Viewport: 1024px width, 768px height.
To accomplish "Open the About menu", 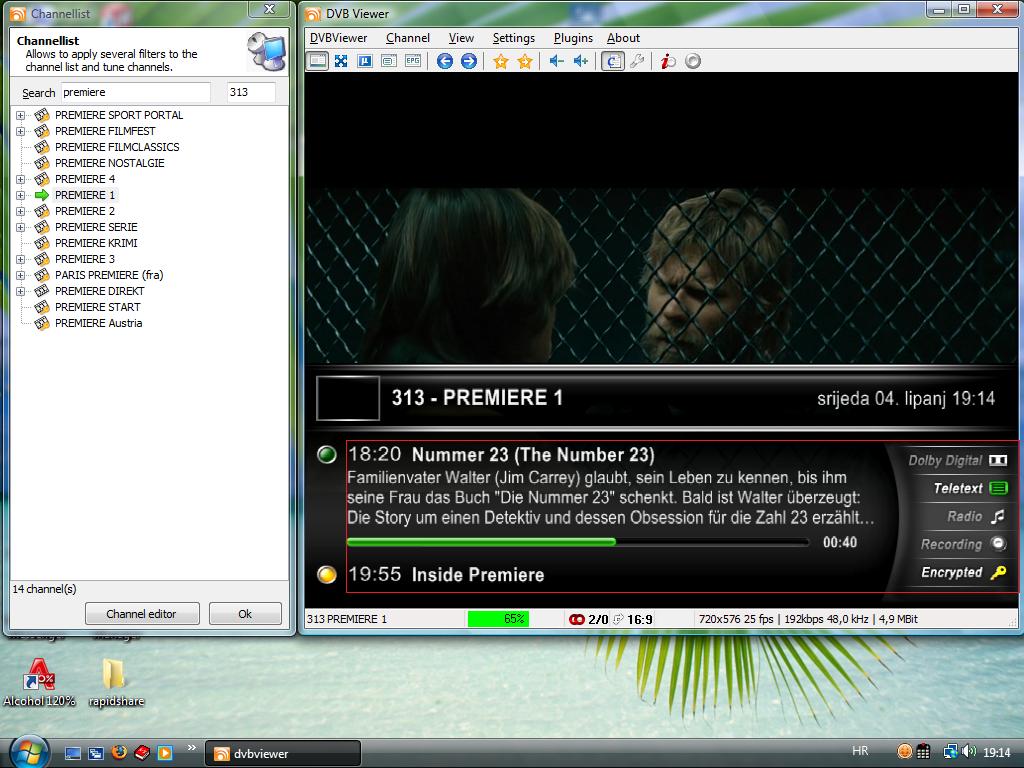I will click(623, 38).
